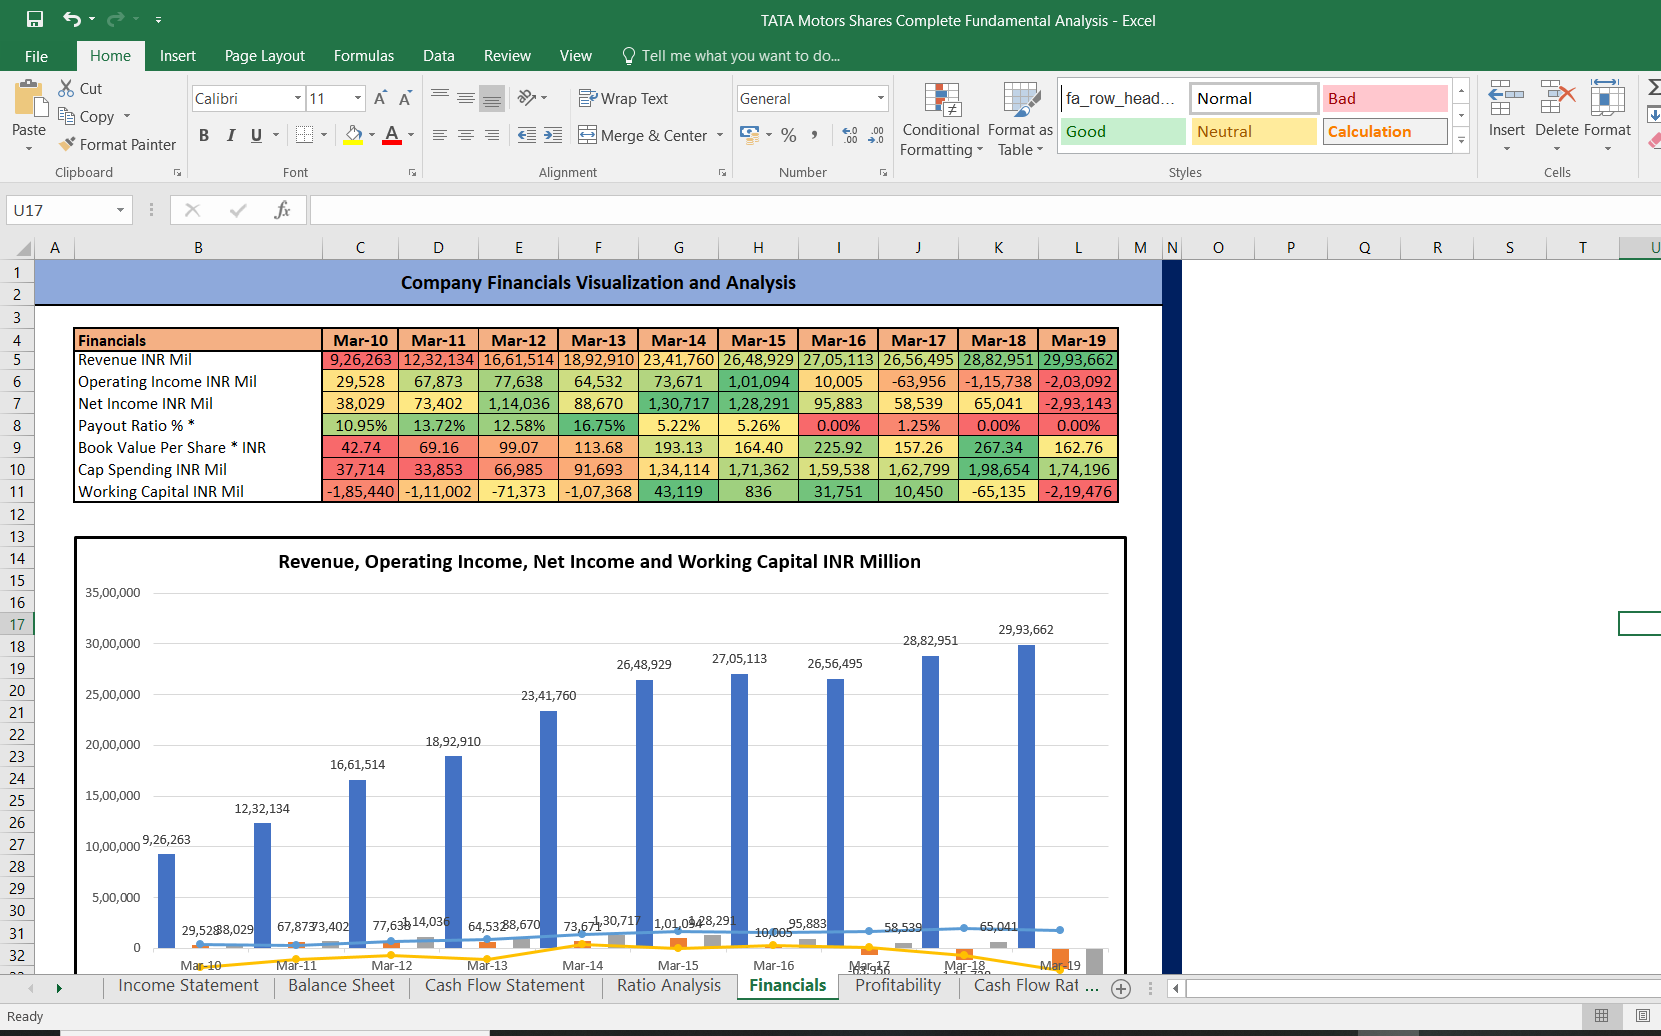1661x1036 pixels.
Task: Click Format cells icon
Action: (1607, 99)
